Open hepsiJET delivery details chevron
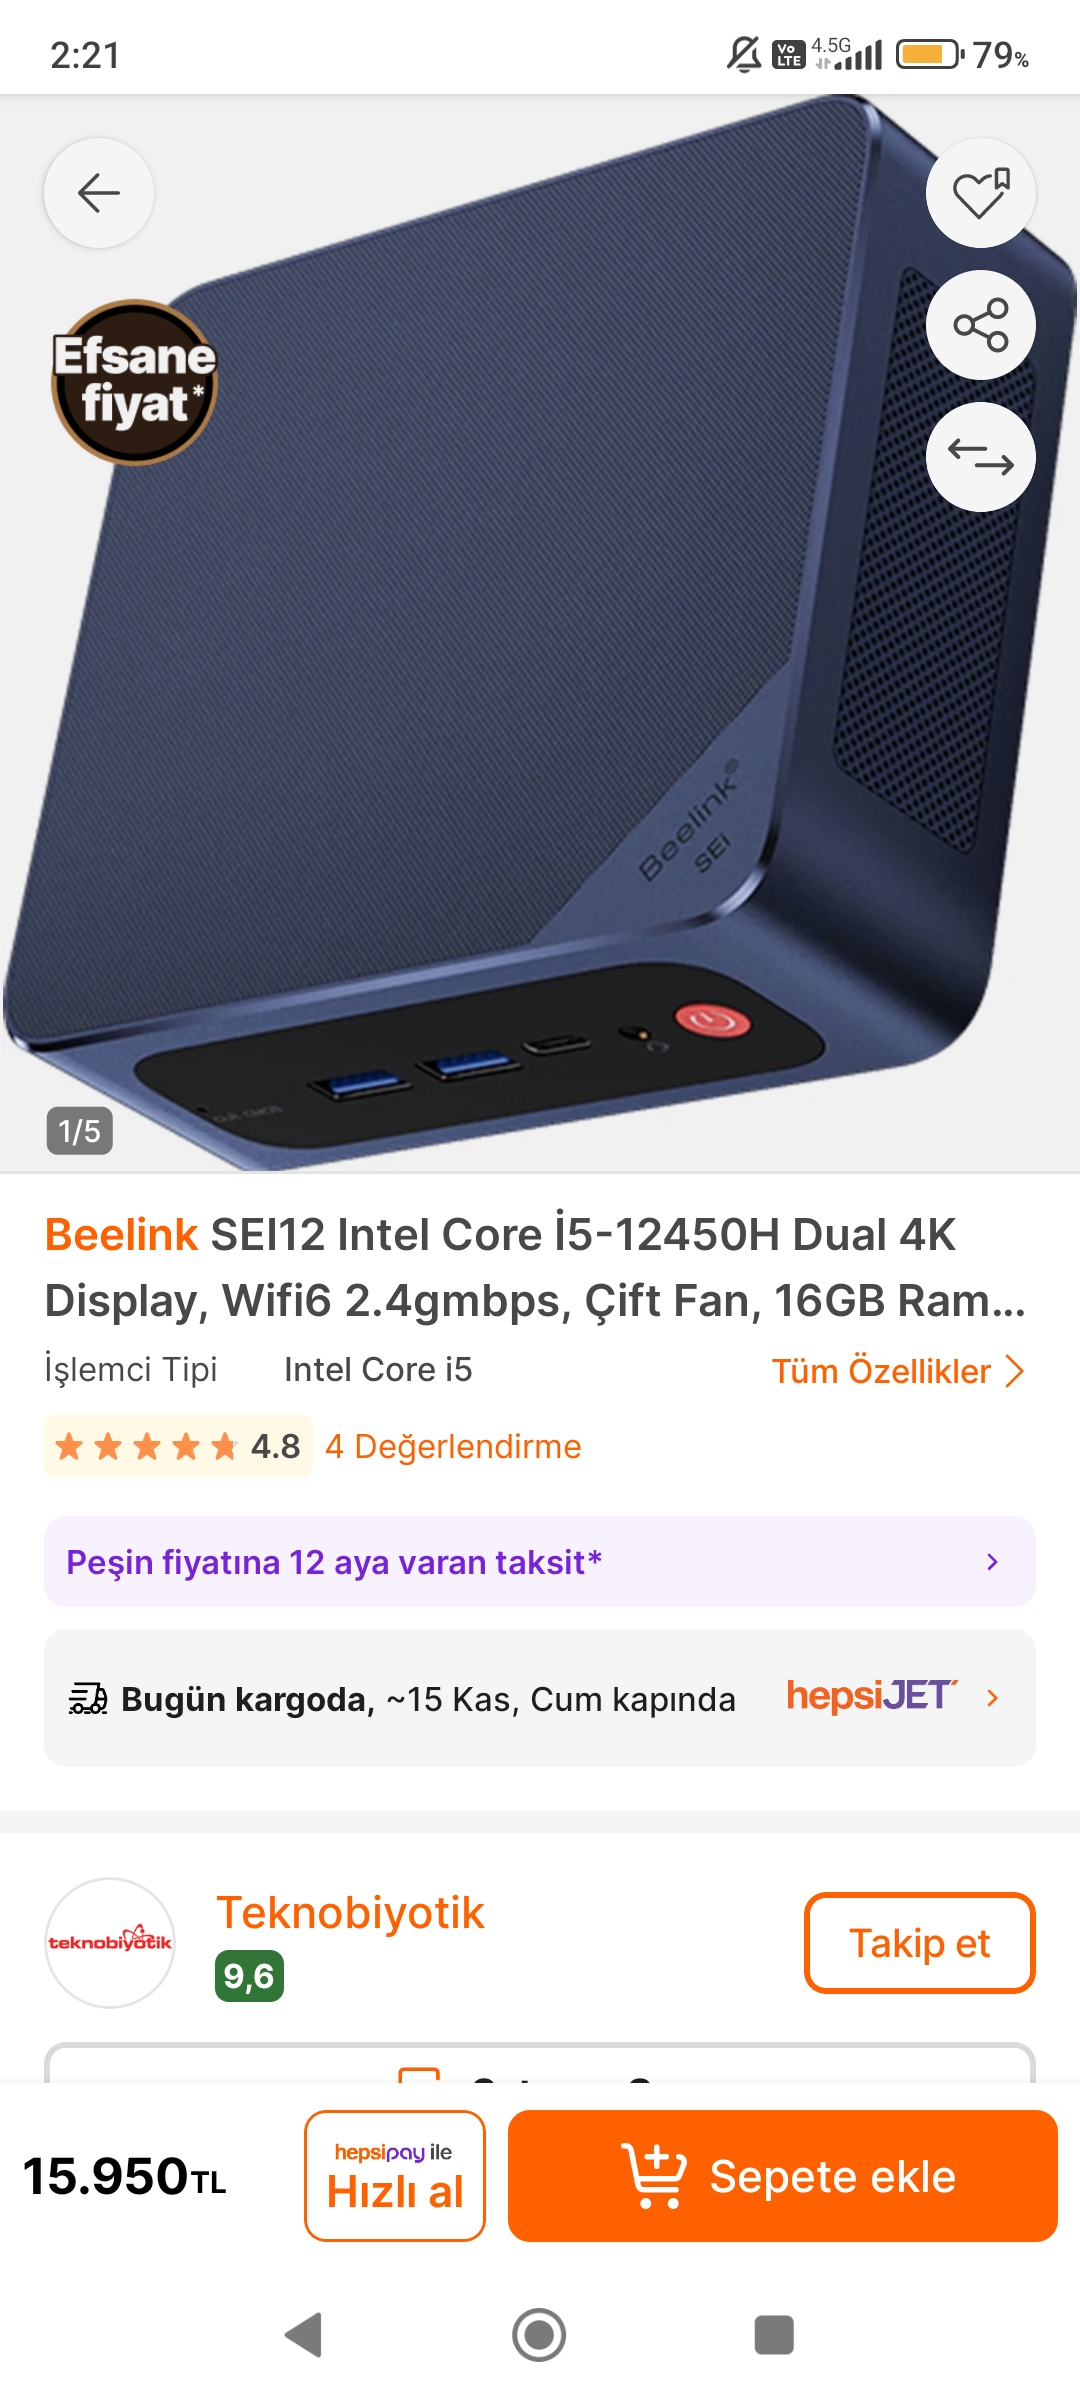This screenshot has height=2400, width=1080. (992, 1697)
